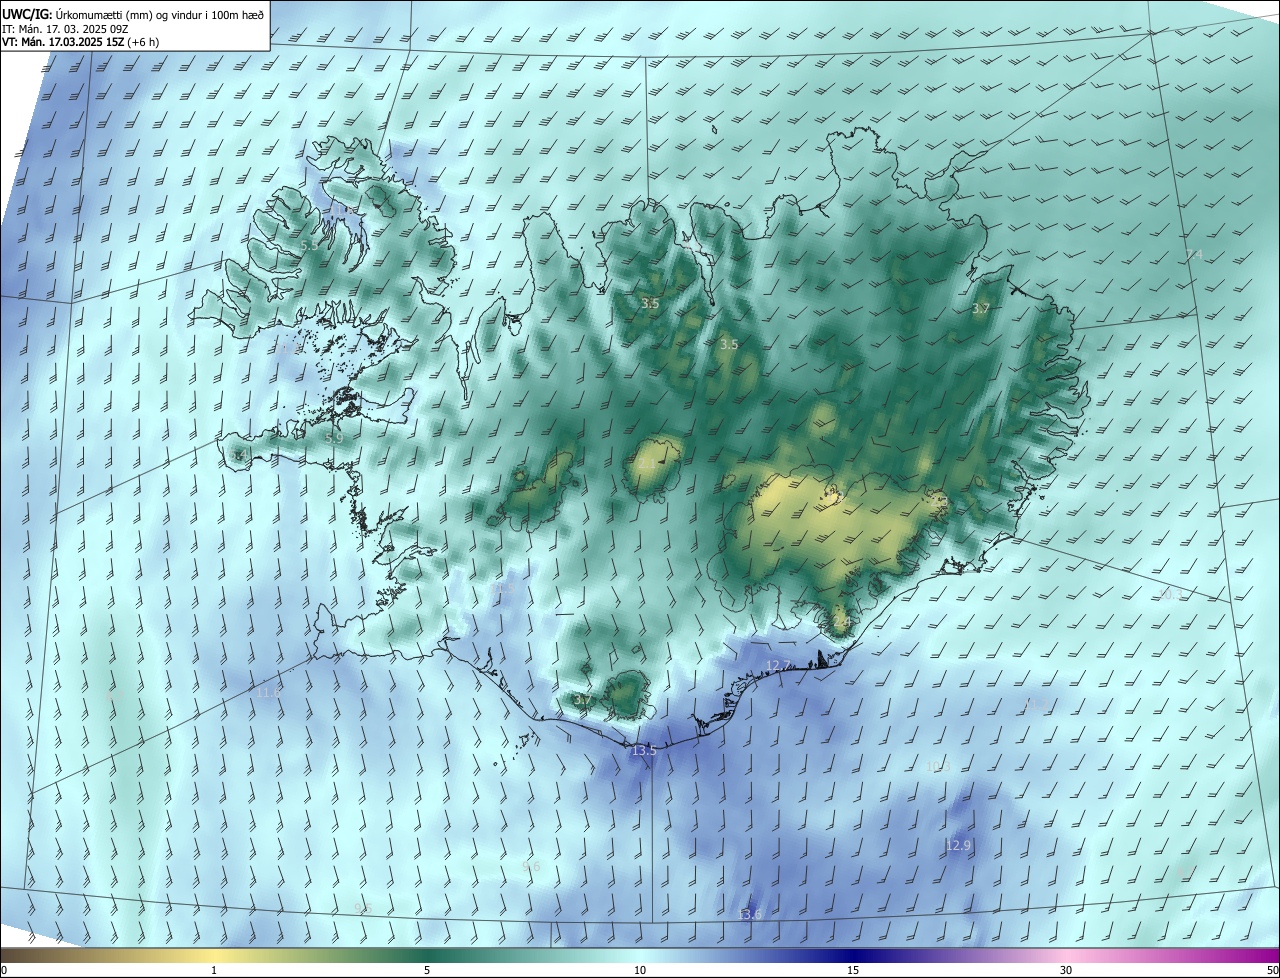The height and width of the screenshot is (978, 1280).
Task: Click the 'IT: Mán. 17. 03. 2025 09Z' line
Action: [x=65, y=28]
